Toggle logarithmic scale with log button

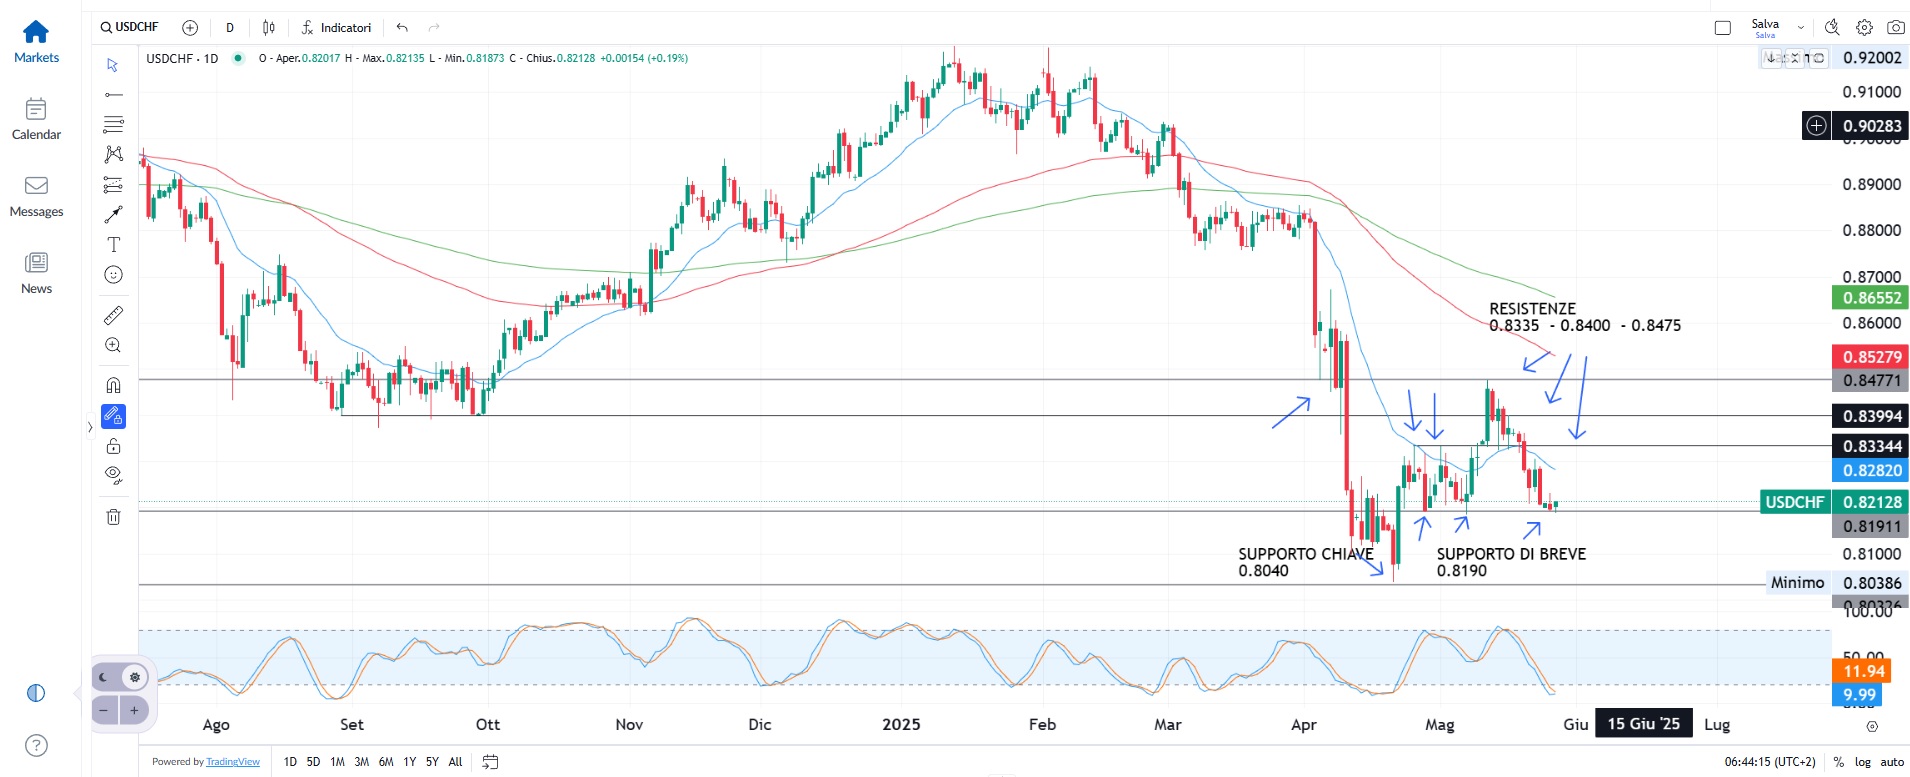tap(1863, 762)
